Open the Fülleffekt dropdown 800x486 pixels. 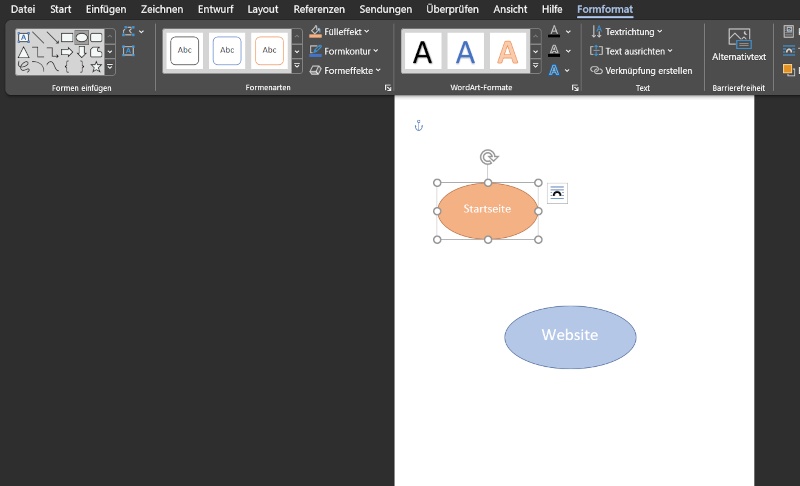tap(339, 32)
